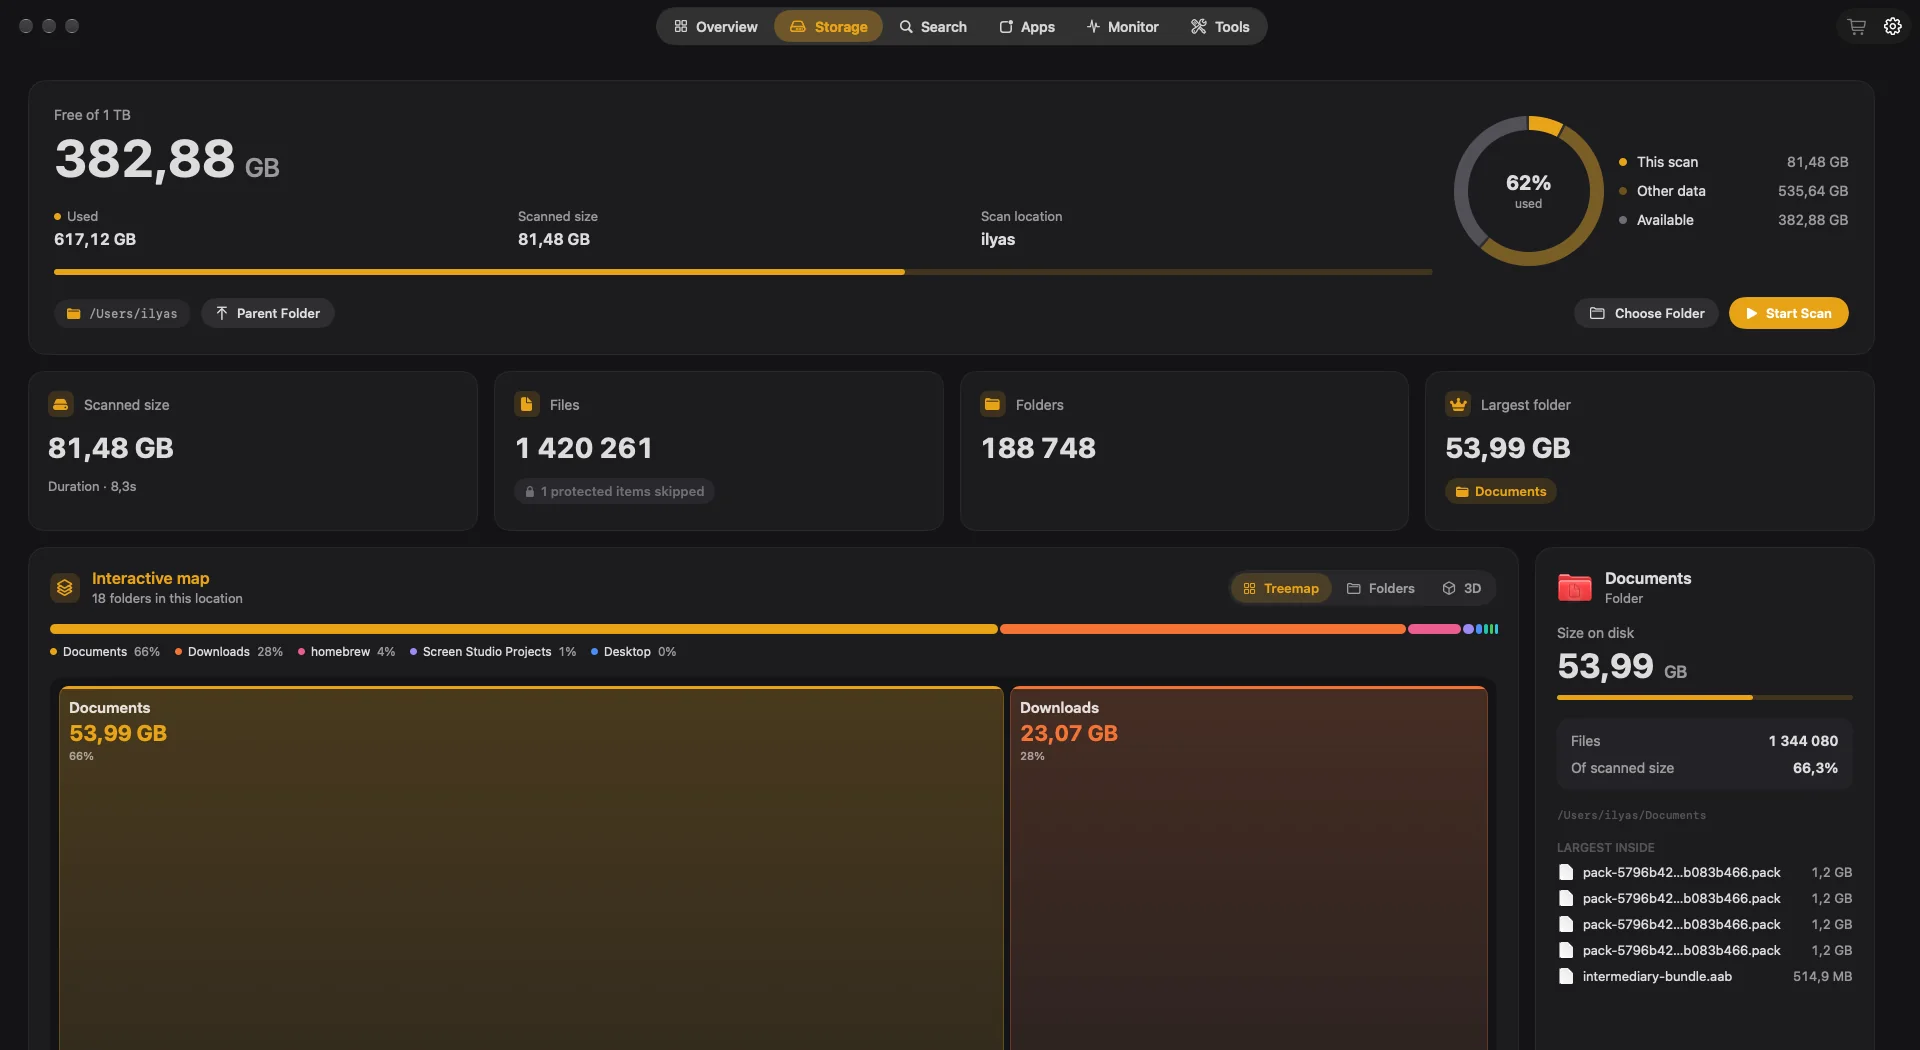This screenshot has height=1050, width=1920.
Task: Click the Desktop 0% legend entry
Action: point(633,651)
